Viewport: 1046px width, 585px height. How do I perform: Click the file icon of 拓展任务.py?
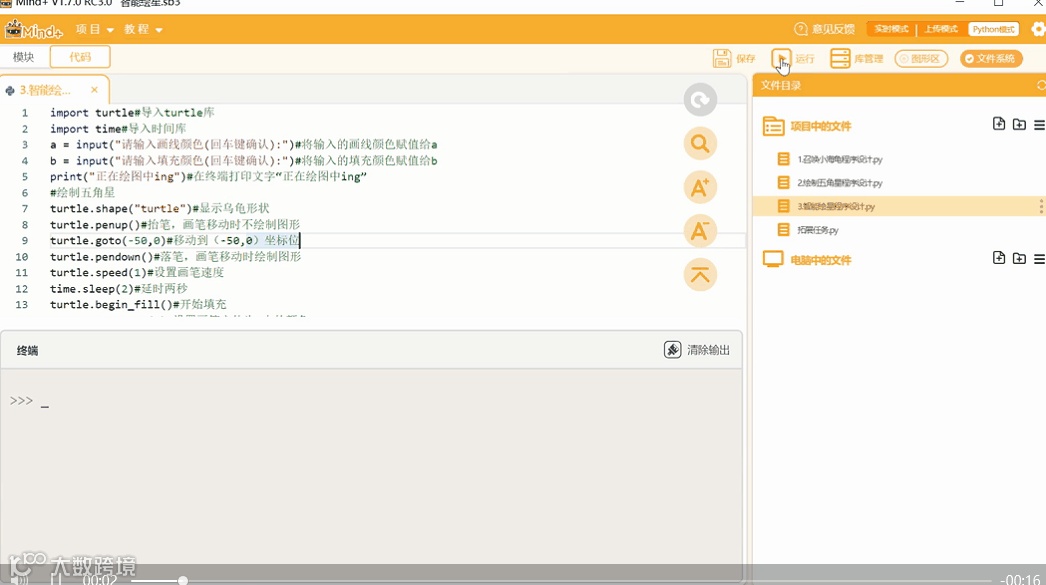[x=783, y=230]
